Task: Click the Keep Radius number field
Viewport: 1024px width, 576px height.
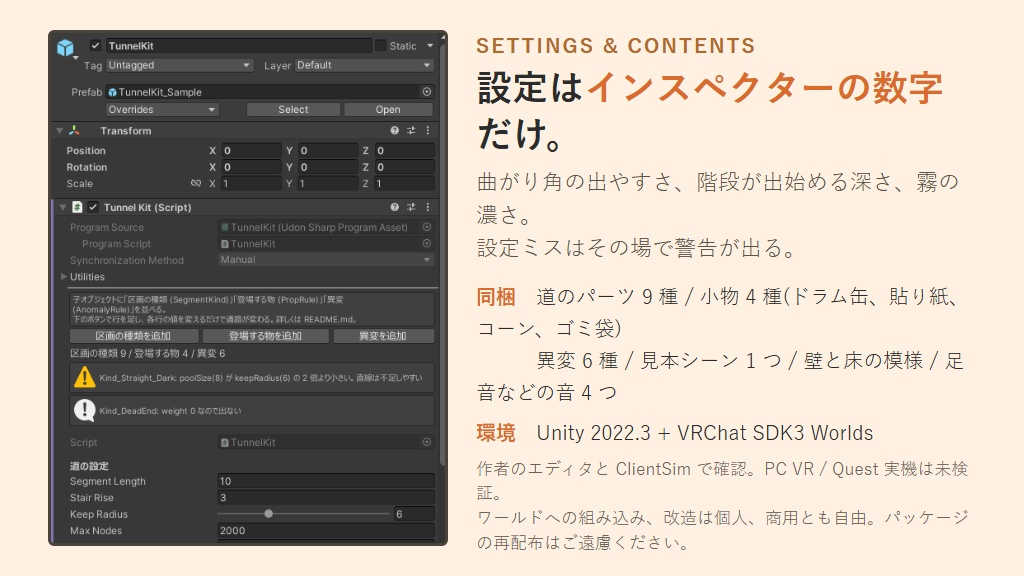Action: [414, 514]
